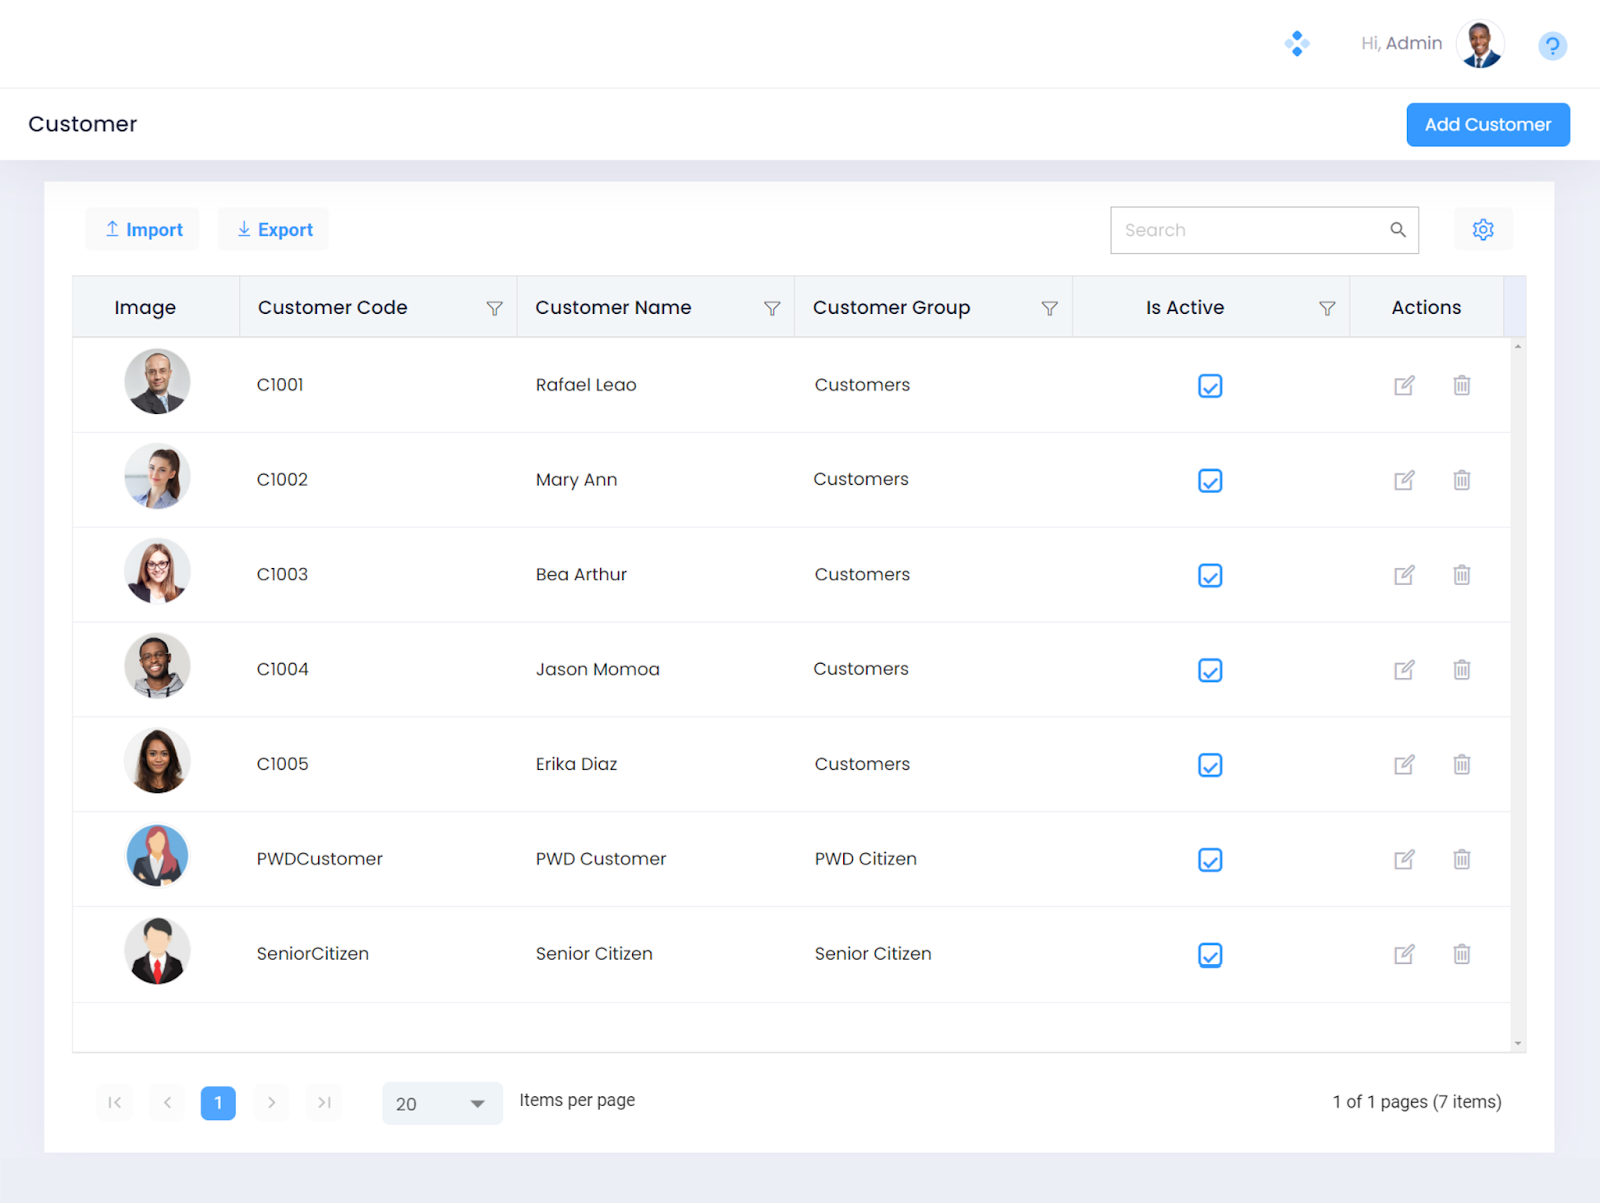Open the table settings gear icon

[1482, 230]
